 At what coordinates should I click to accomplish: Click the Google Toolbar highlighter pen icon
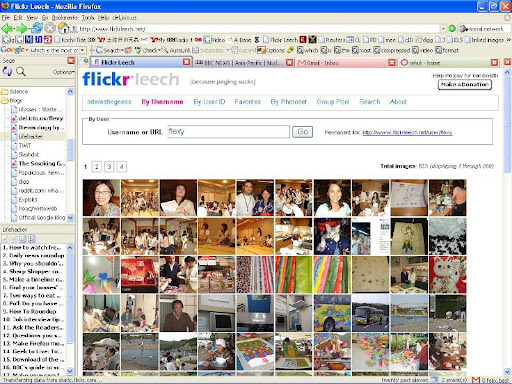290,50
